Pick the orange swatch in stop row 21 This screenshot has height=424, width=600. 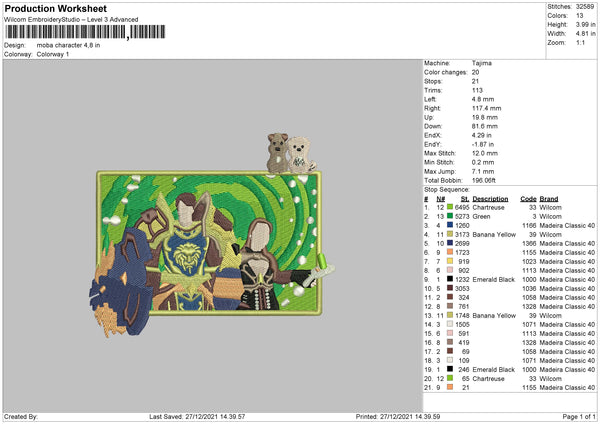click(450, 388)
